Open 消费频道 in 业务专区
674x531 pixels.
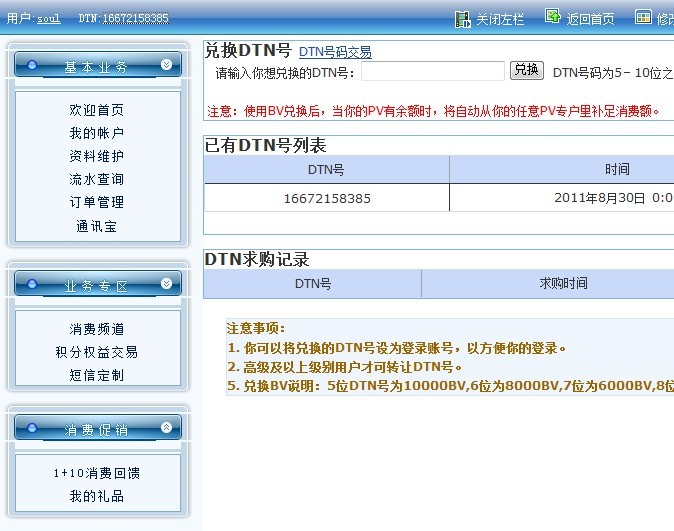97,329
